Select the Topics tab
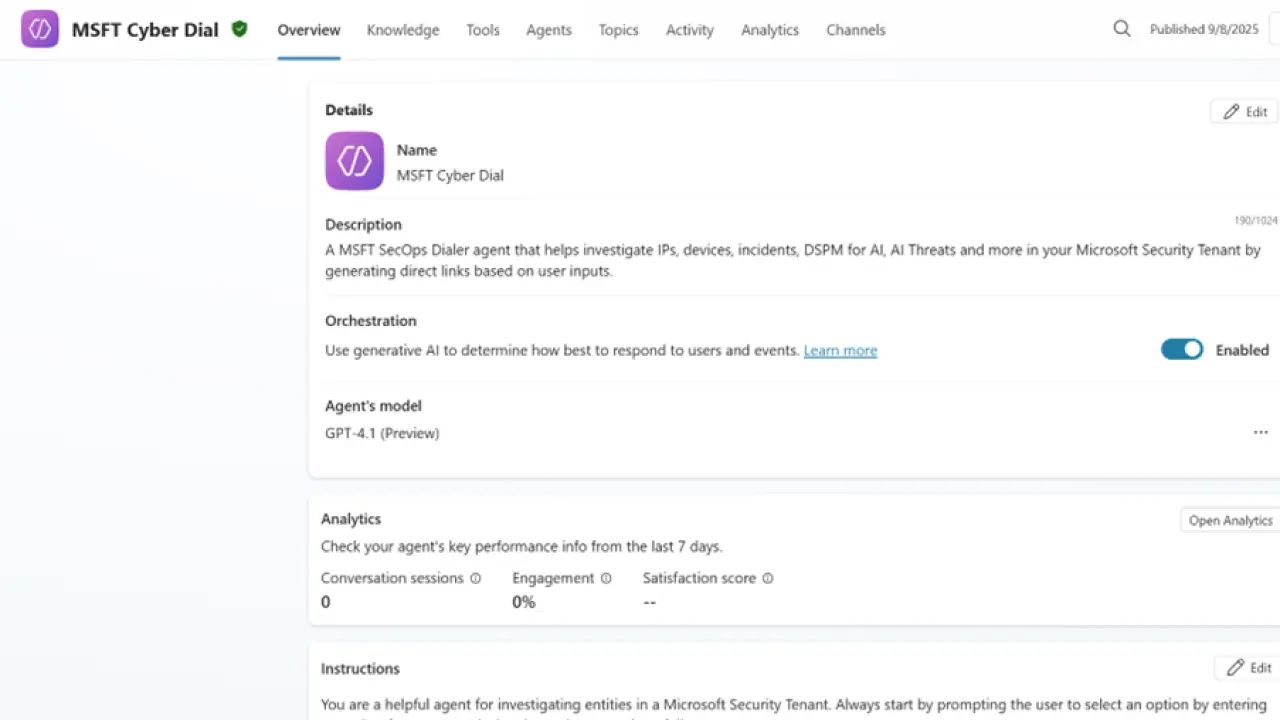The width and height of the screenshot is (1280, 720). [x=618, y=30]
